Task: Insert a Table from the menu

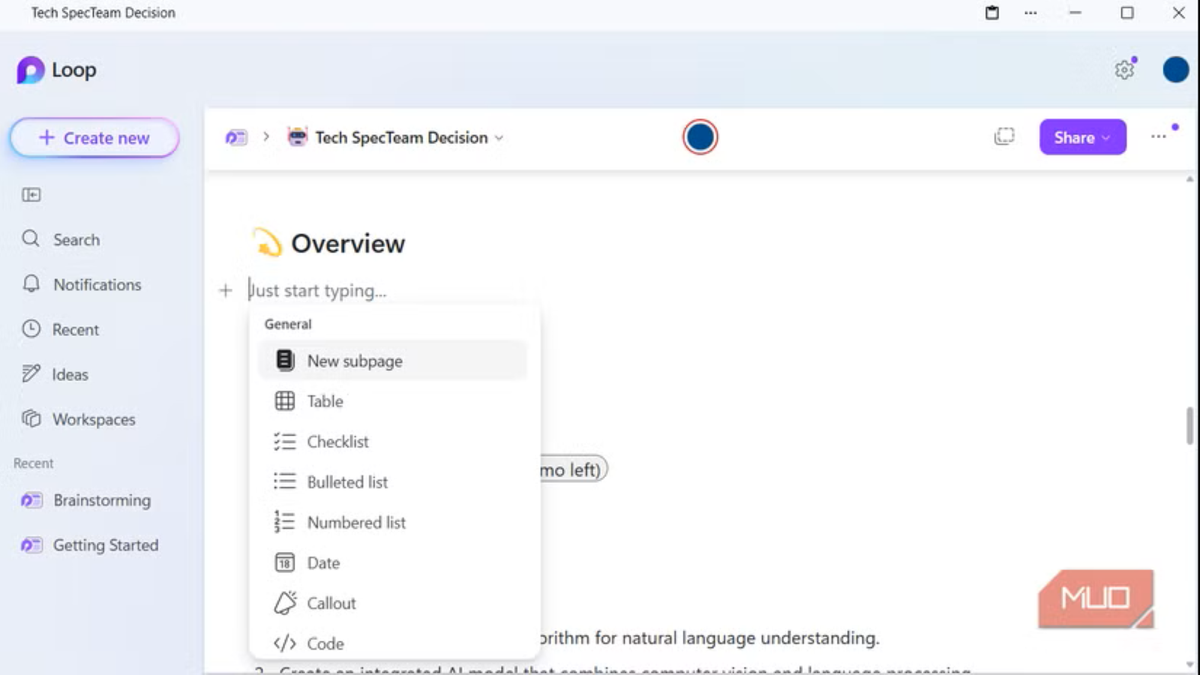Action: 325,401
